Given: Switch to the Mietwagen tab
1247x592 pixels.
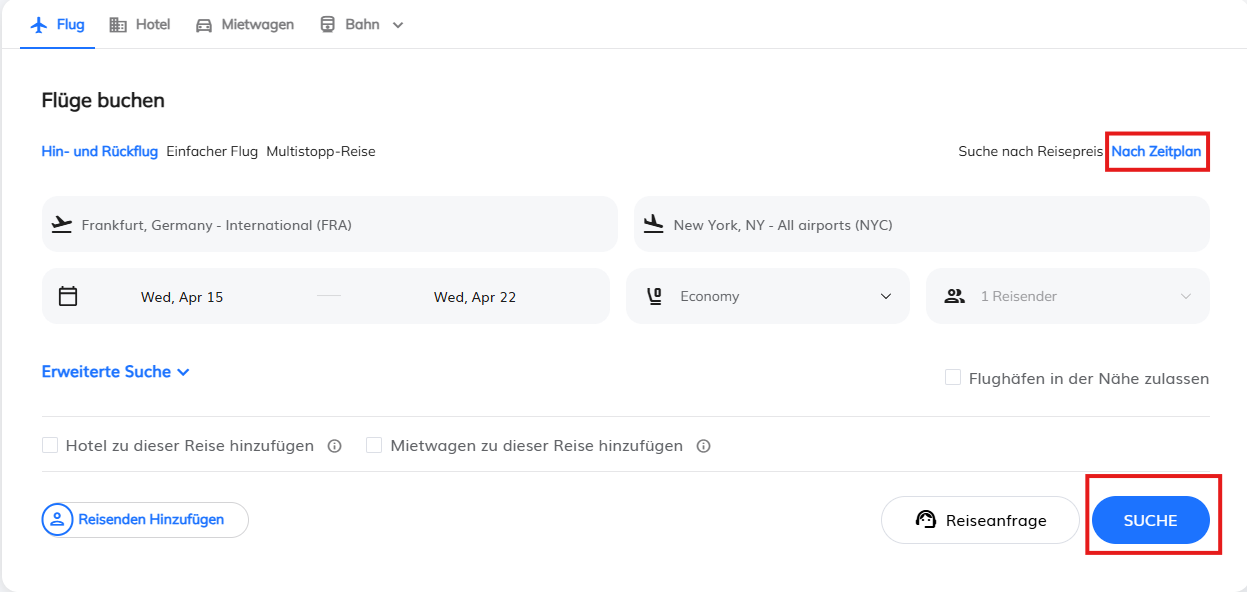Looking at the screenshot, I should pos(245,25).
